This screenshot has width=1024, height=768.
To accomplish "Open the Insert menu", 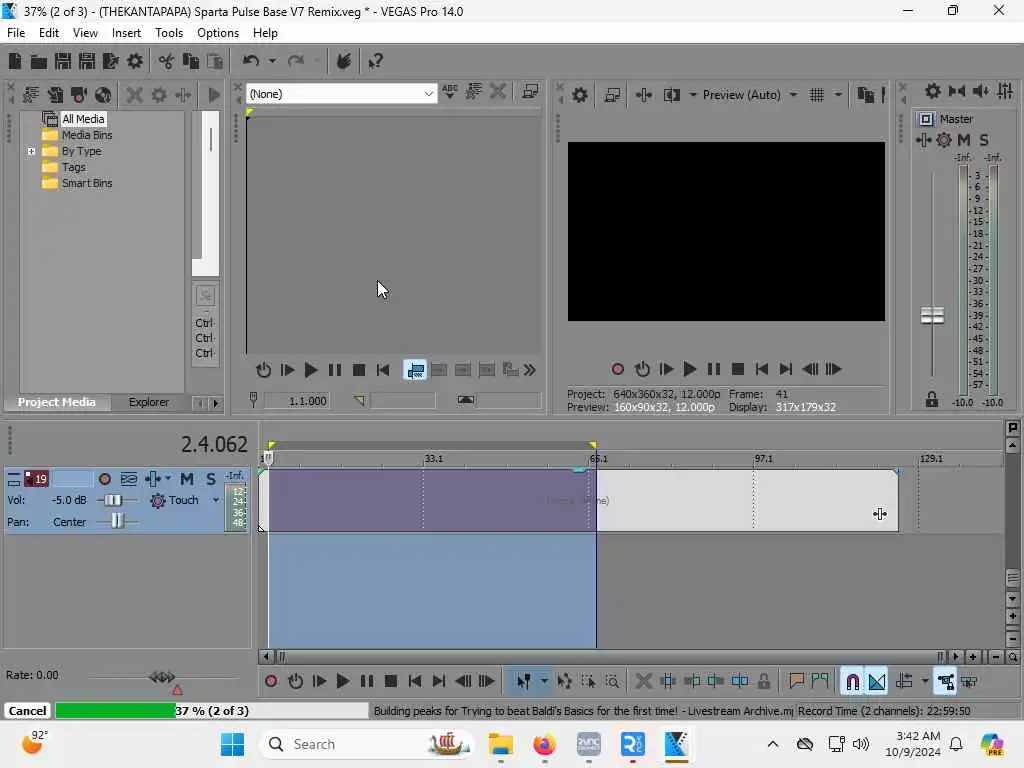I will [x=126, y=33].
